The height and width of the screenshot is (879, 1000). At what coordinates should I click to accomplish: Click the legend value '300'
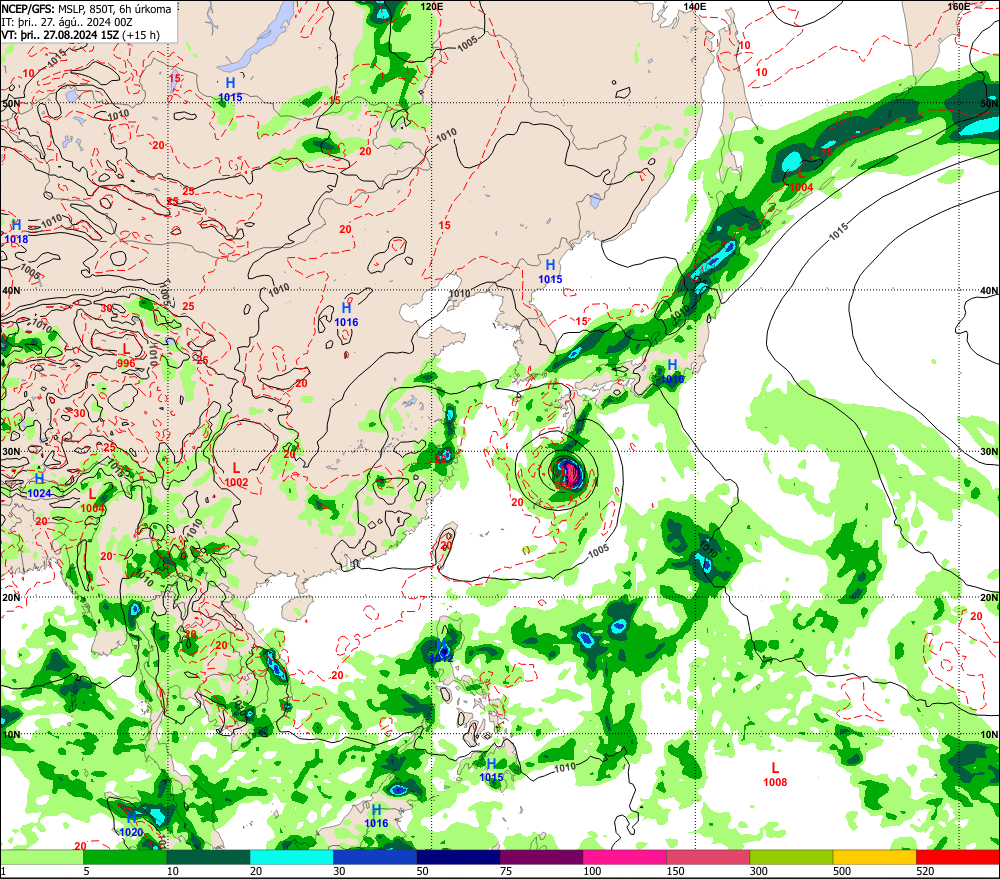click(x=758, y=871)
